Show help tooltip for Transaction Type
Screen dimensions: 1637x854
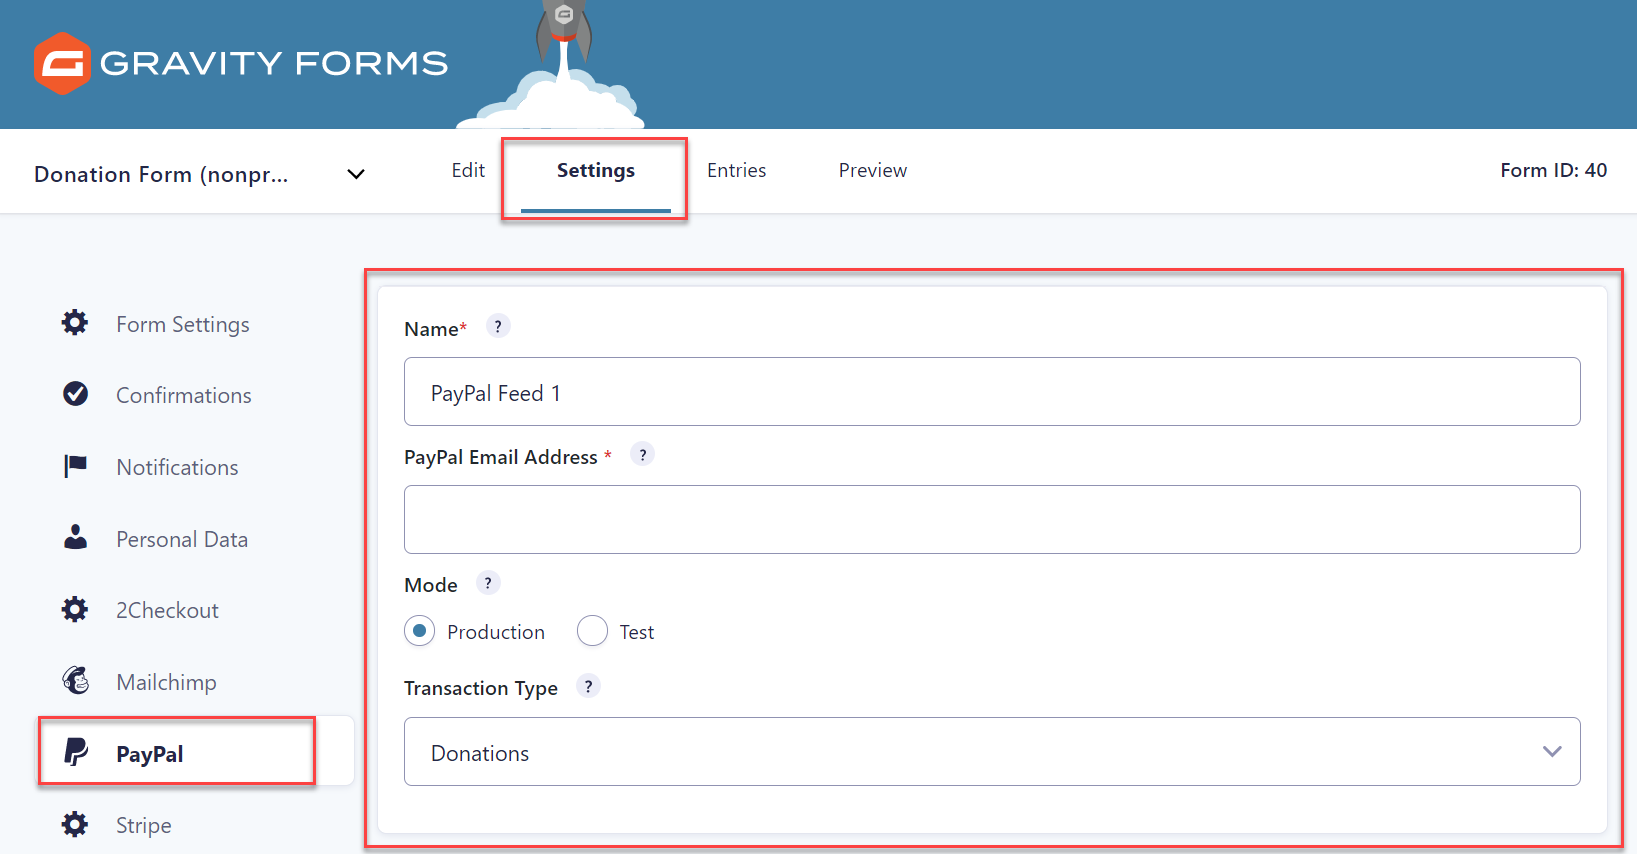[588, 686]
